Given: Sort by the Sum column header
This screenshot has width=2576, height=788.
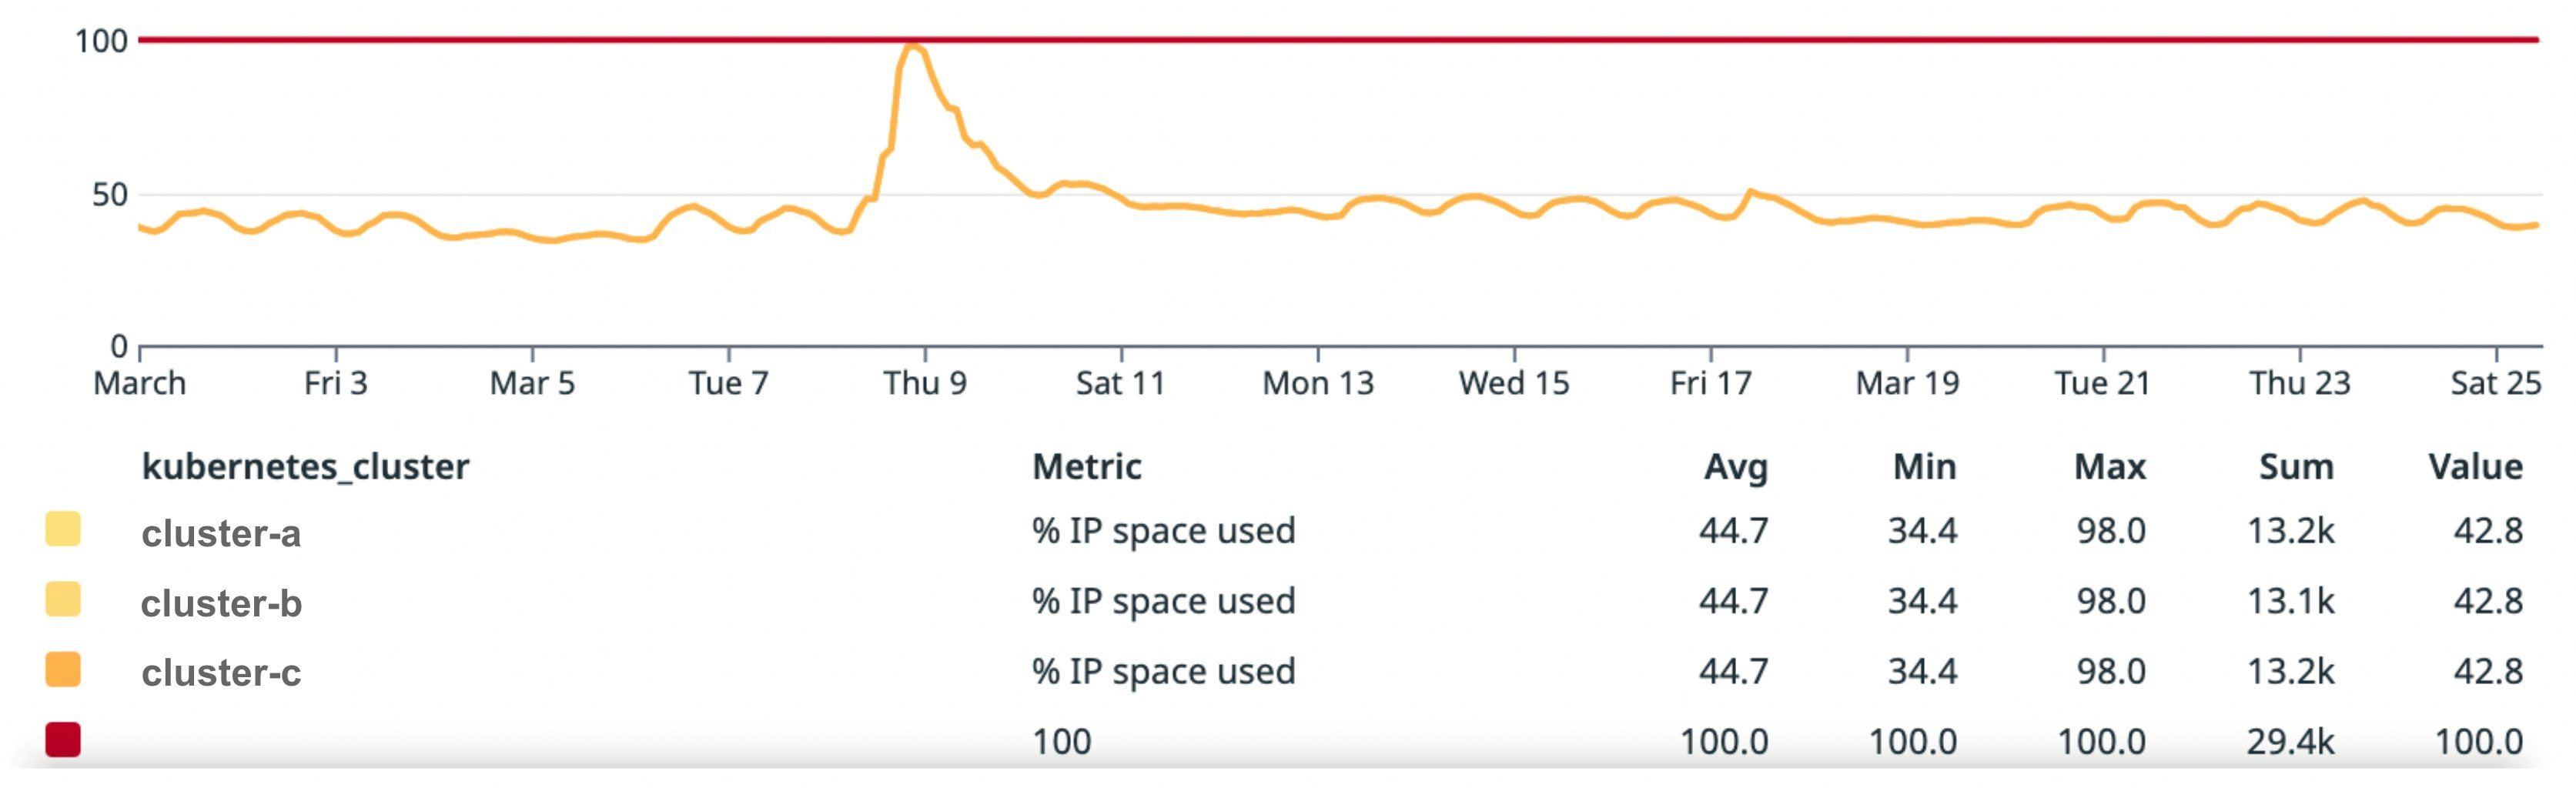Looking at the screenshot, I should pos(2295,467).
